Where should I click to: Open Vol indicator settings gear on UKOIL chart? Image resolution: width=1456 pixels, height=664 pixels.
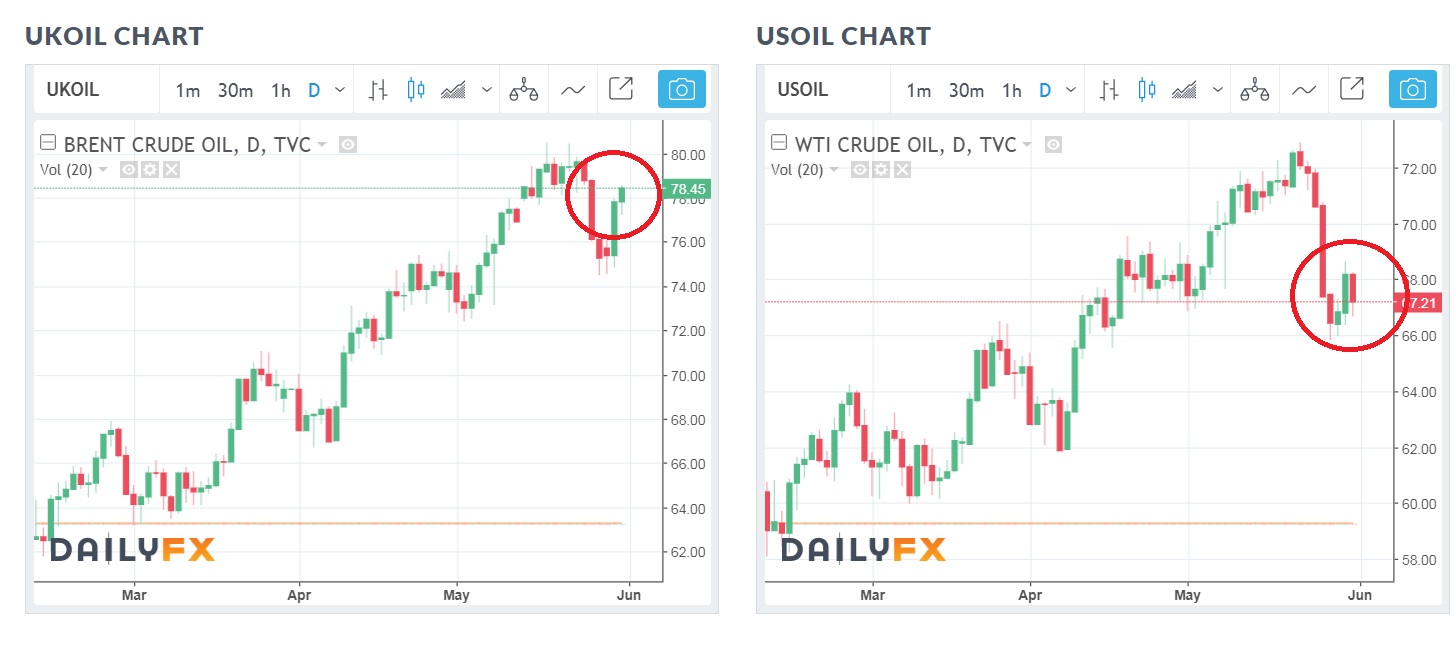[150, 170]
